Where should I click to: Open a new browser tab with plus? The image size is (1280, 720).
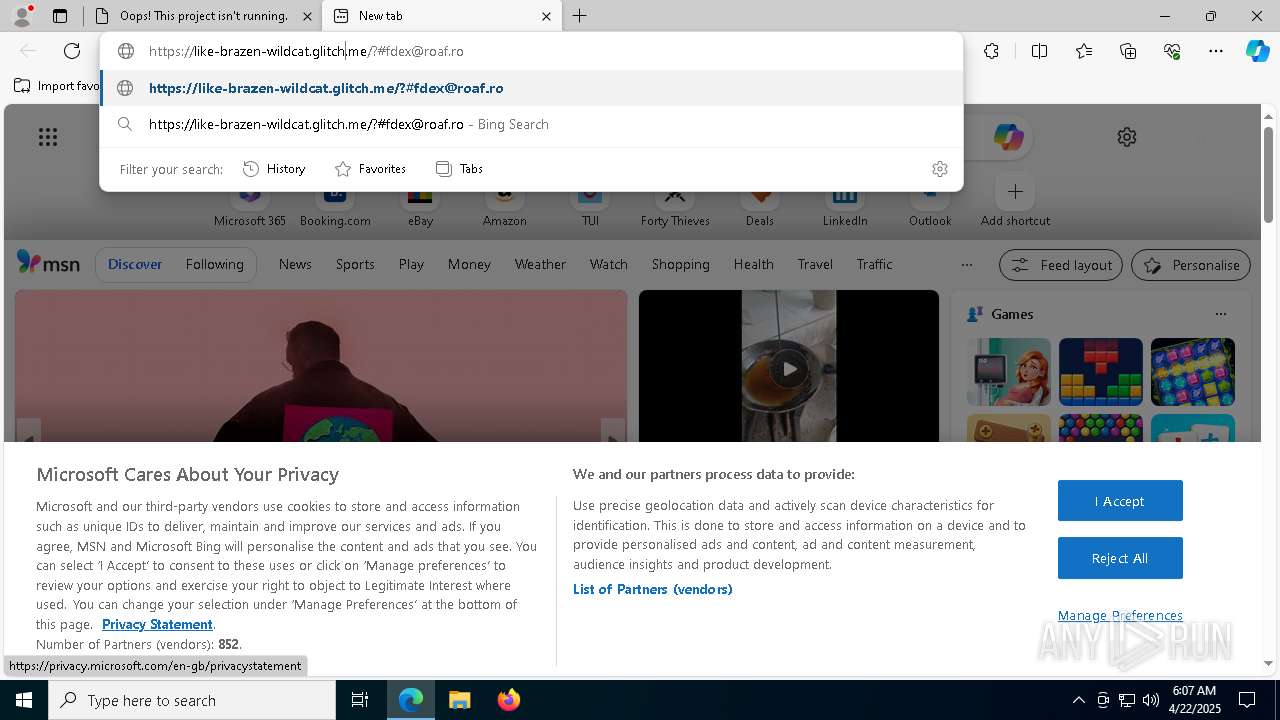579,16
